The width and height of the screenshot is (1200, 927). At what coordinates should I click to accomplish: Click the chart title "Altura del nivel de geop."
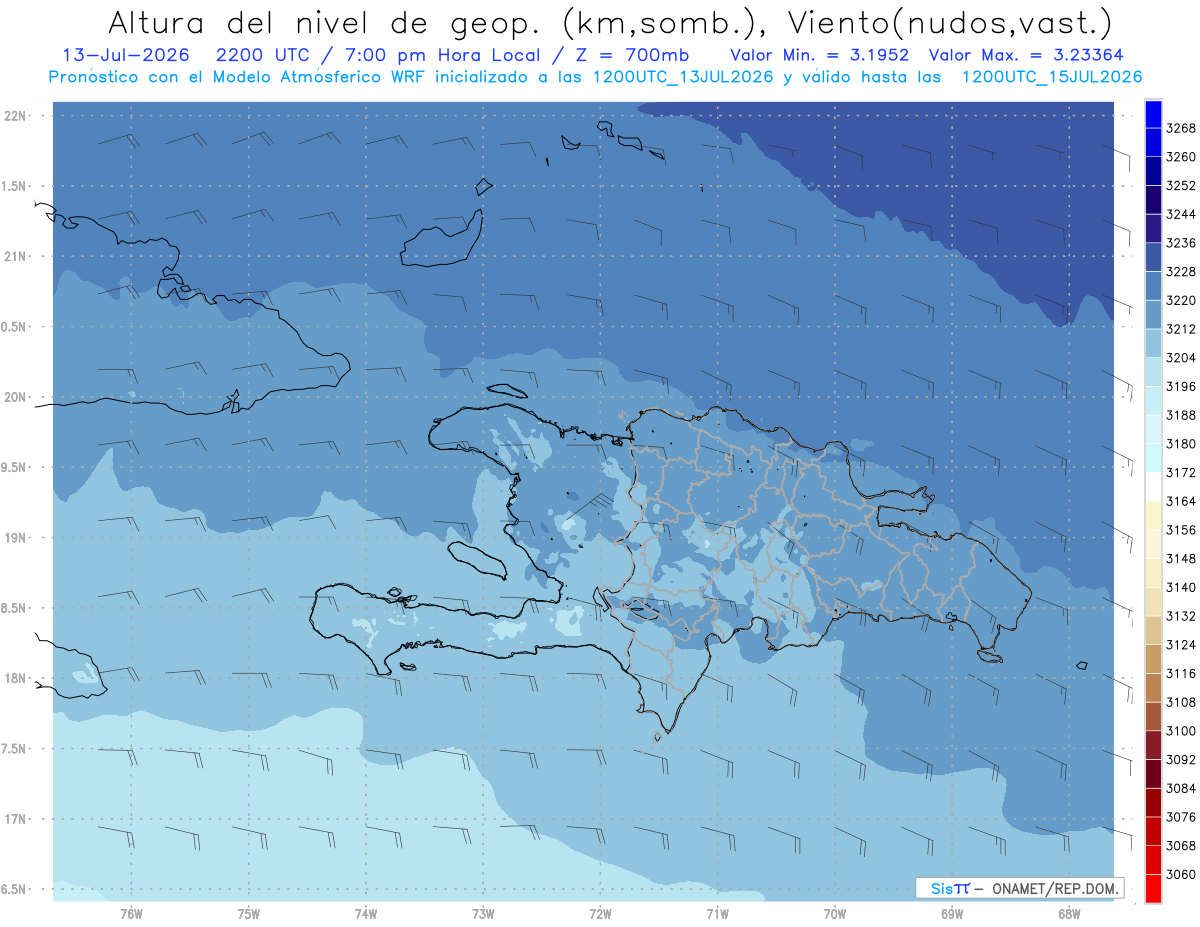coord(325,22)
